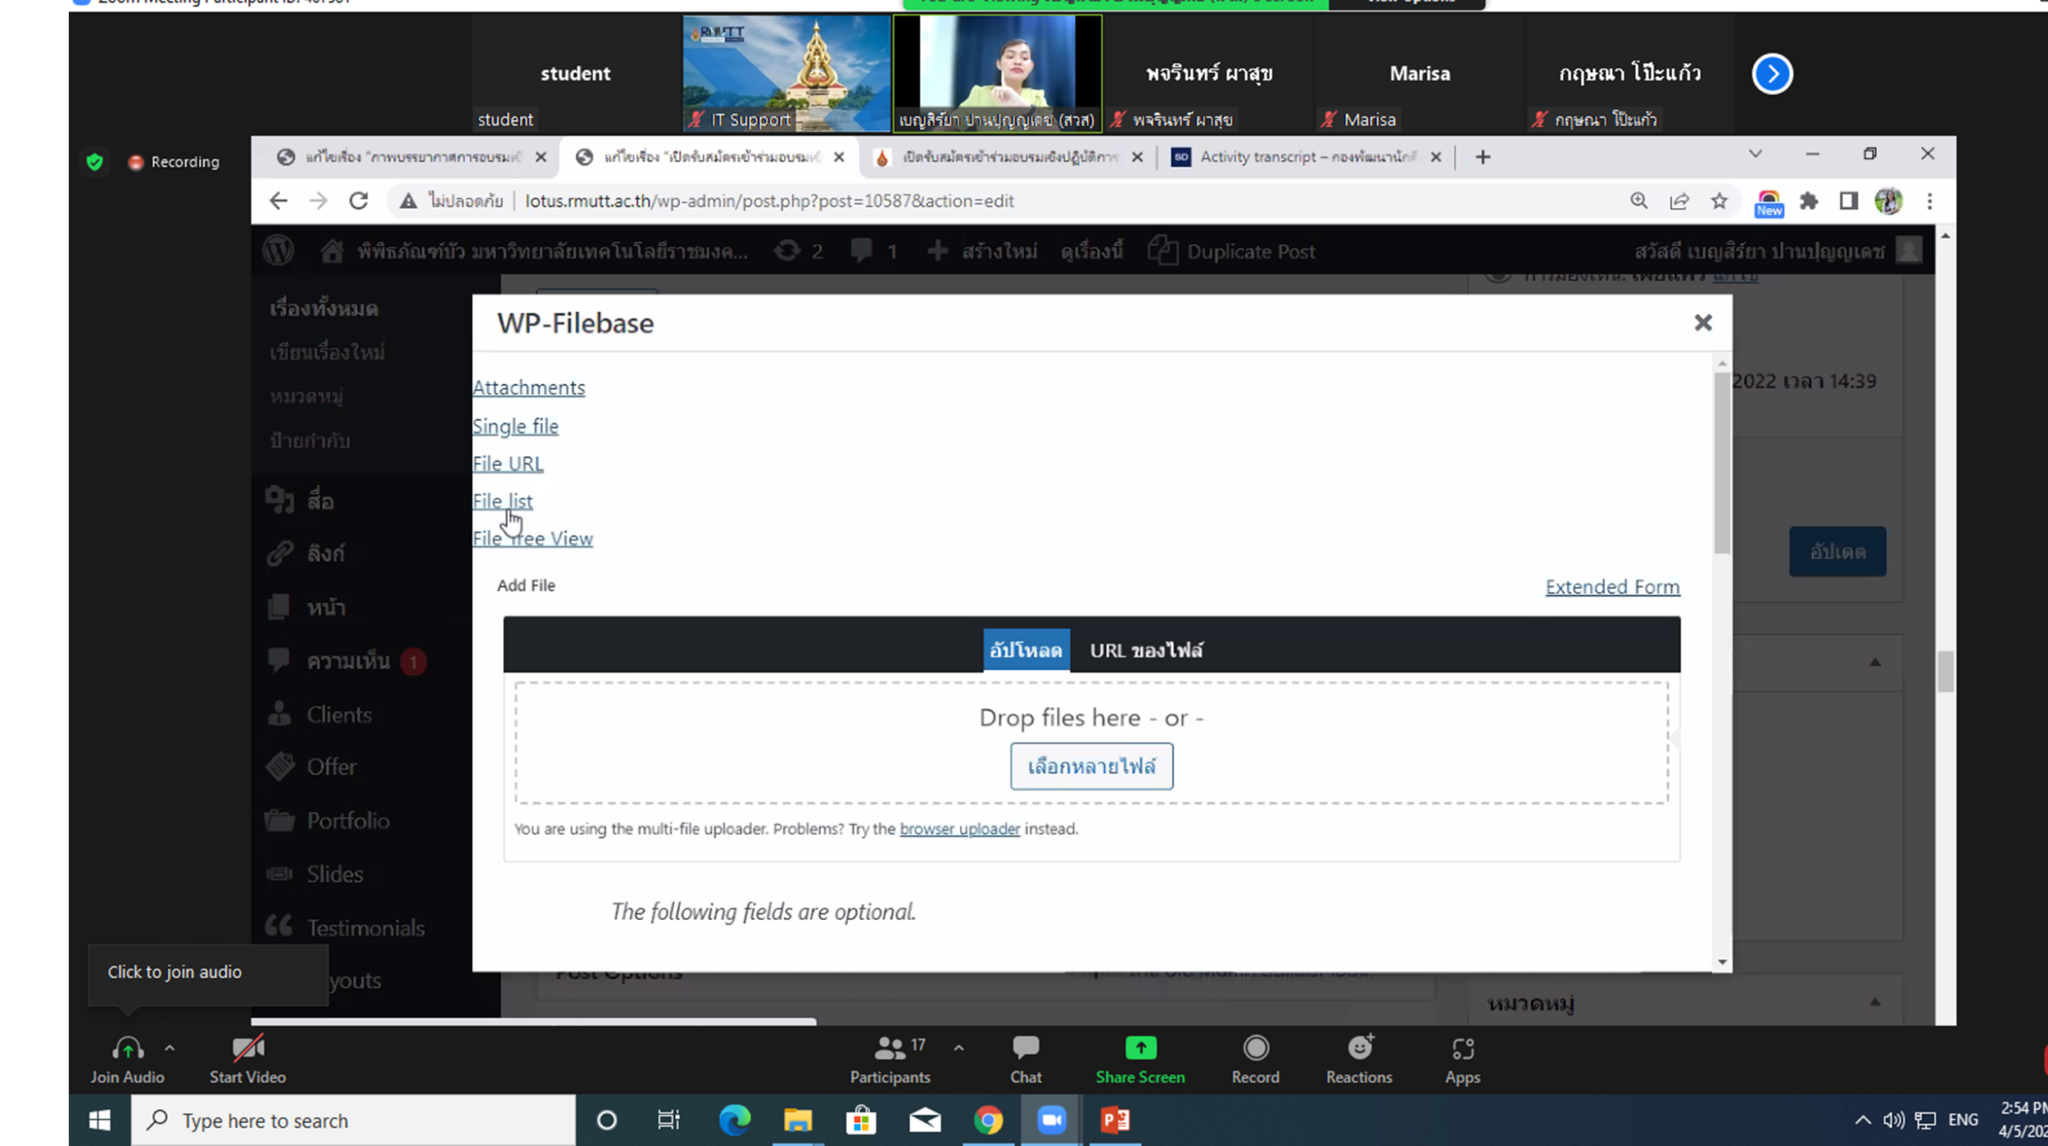Open the browser uploader link
This screenshot has width=2048, height=1146.
tap(959, 828)
